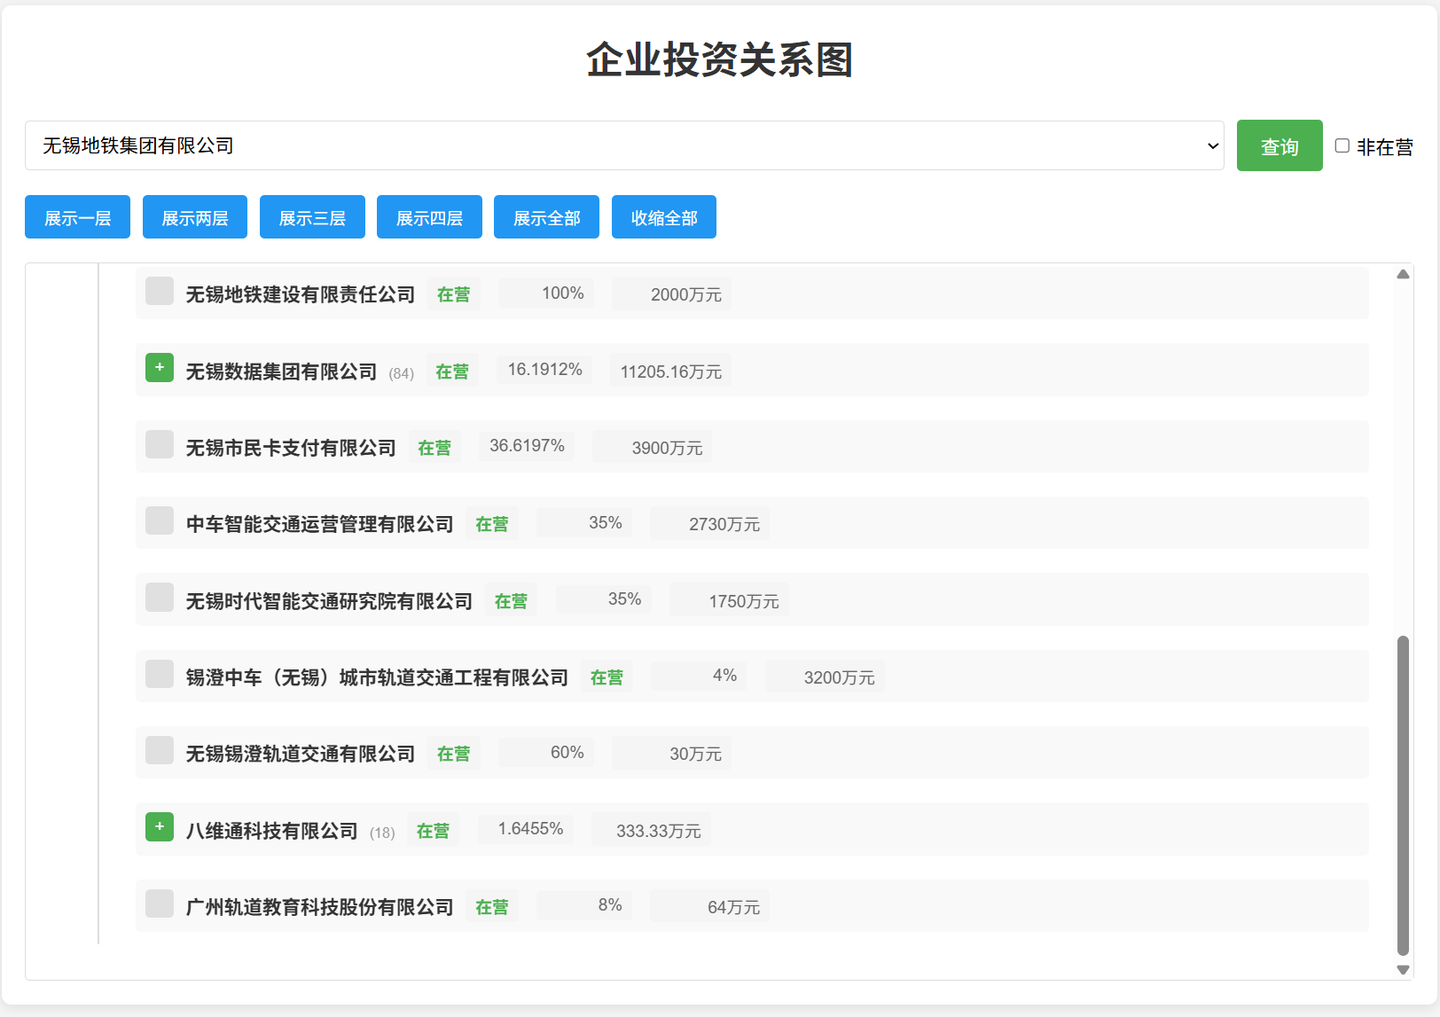Click the 11205.16万元 amount

click(671, 371)
